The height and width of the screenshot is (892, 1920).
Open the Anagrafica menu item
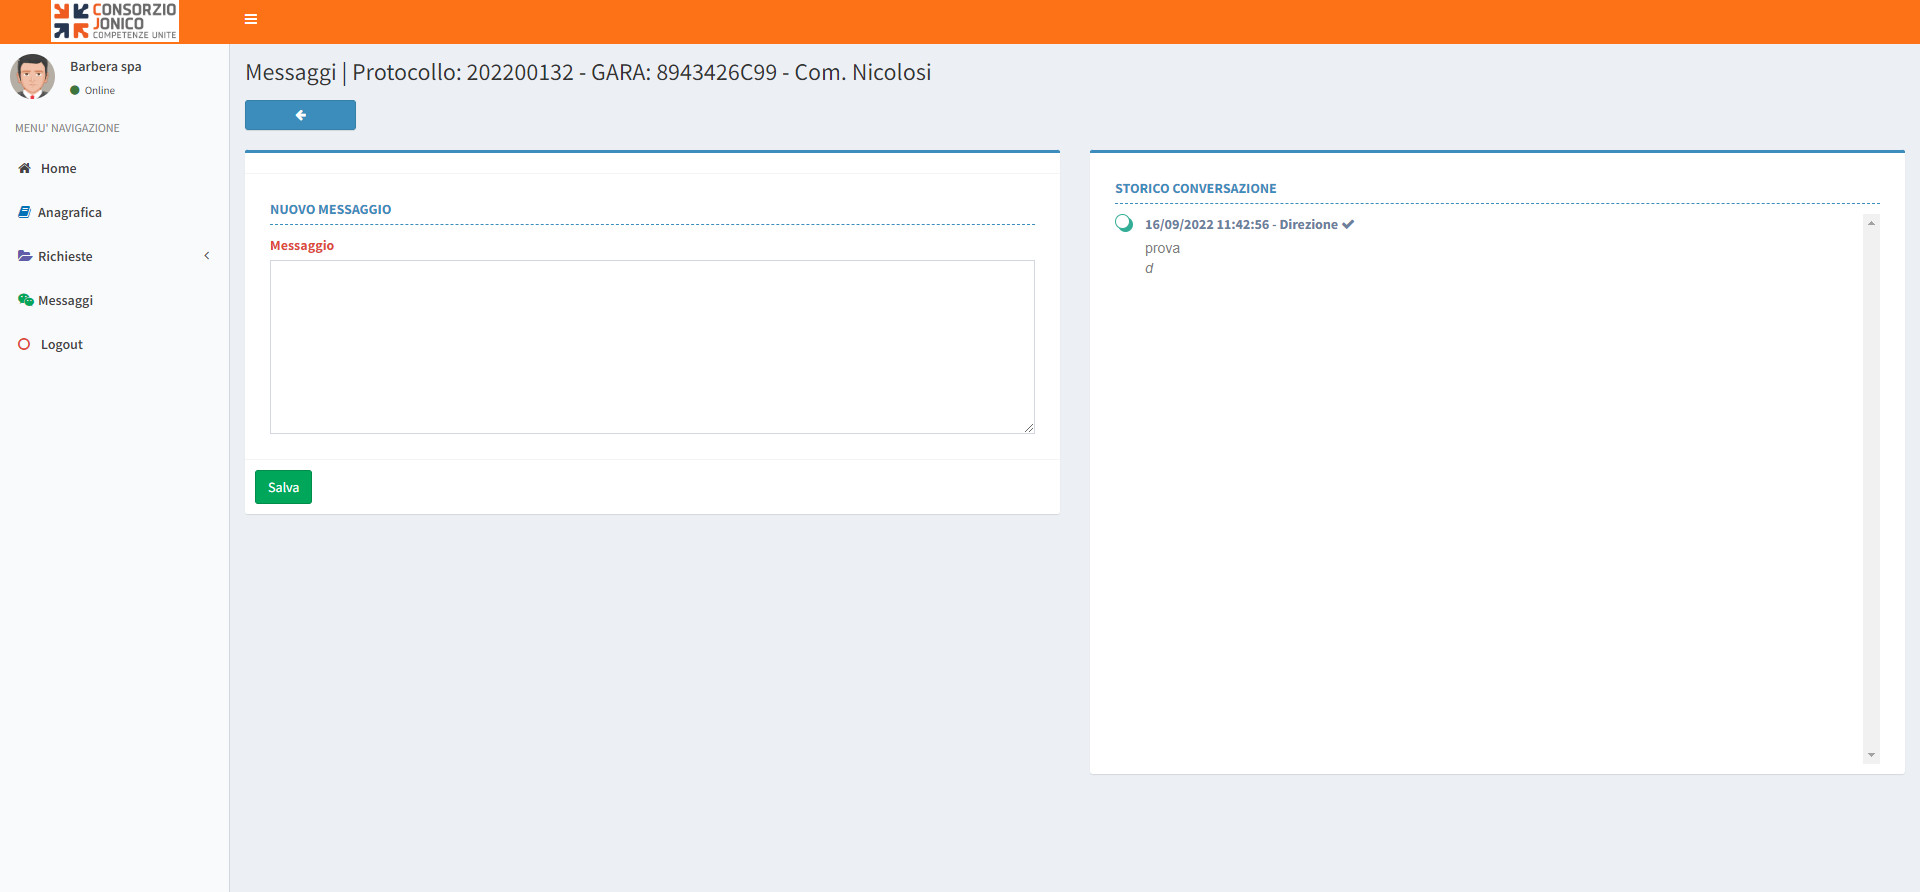(x=70, y=212)
